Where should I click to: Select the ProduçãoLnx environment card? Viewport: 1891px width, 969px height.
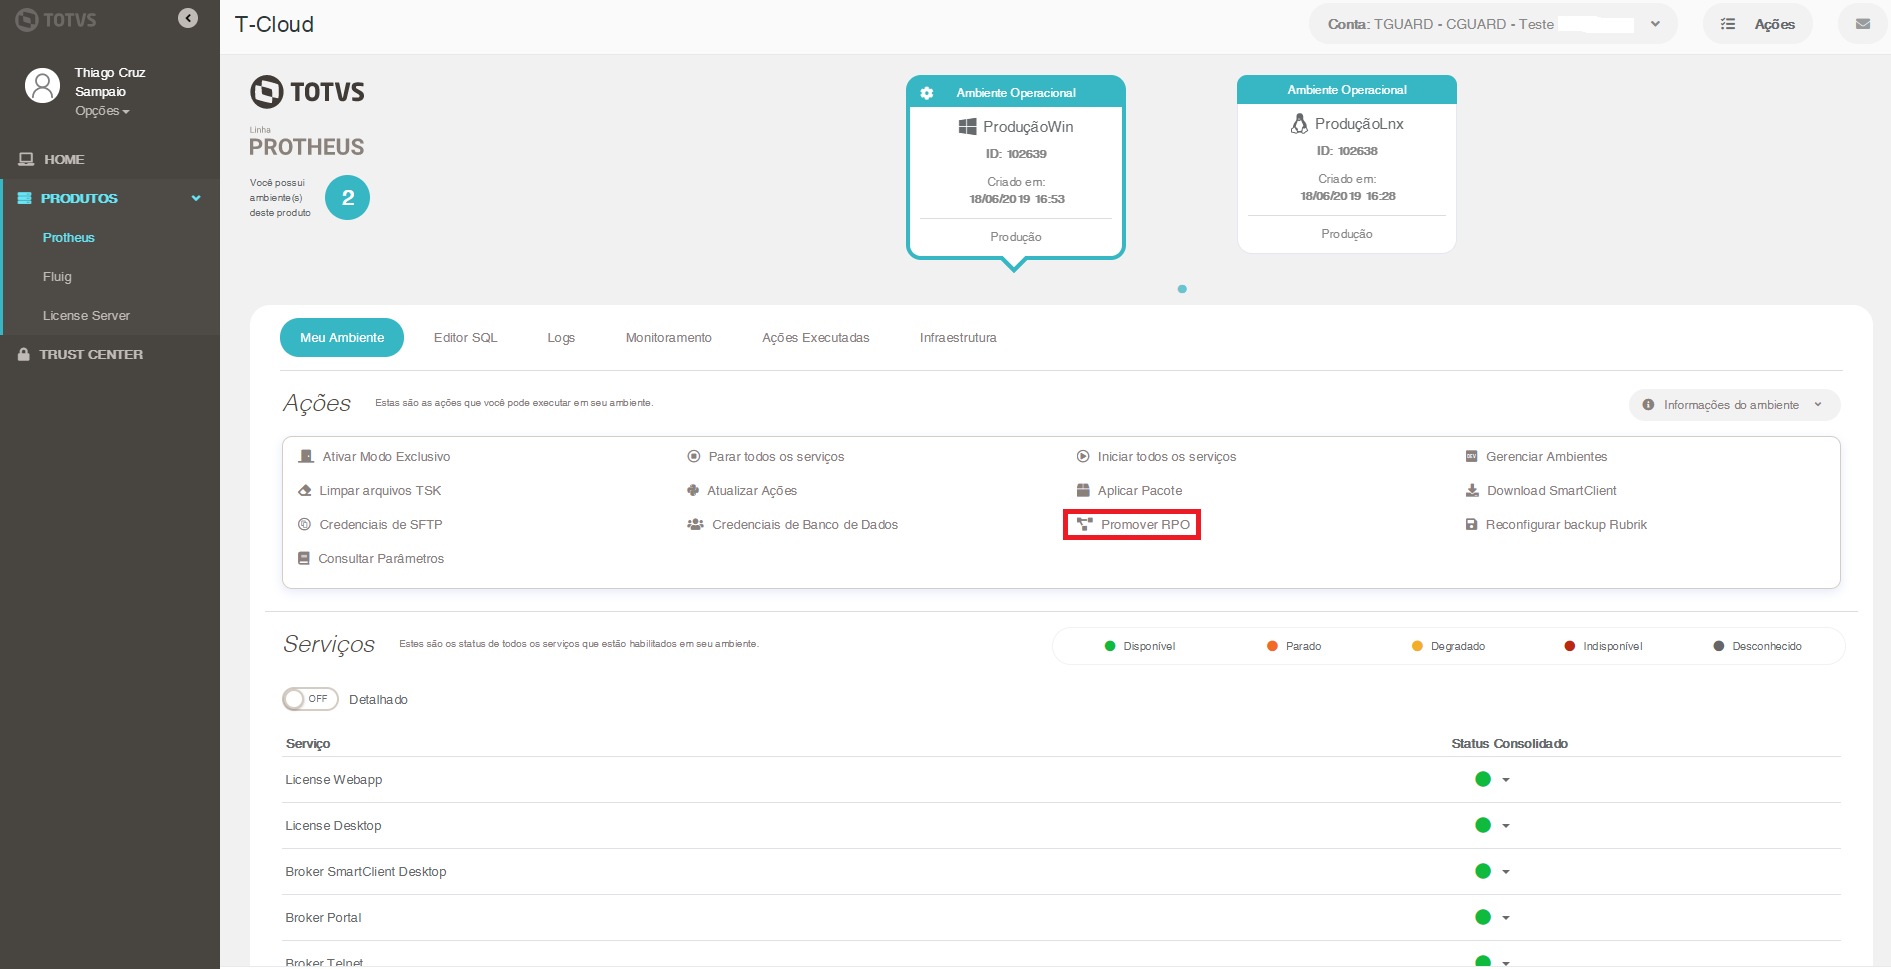click(x=1347, y=164)
